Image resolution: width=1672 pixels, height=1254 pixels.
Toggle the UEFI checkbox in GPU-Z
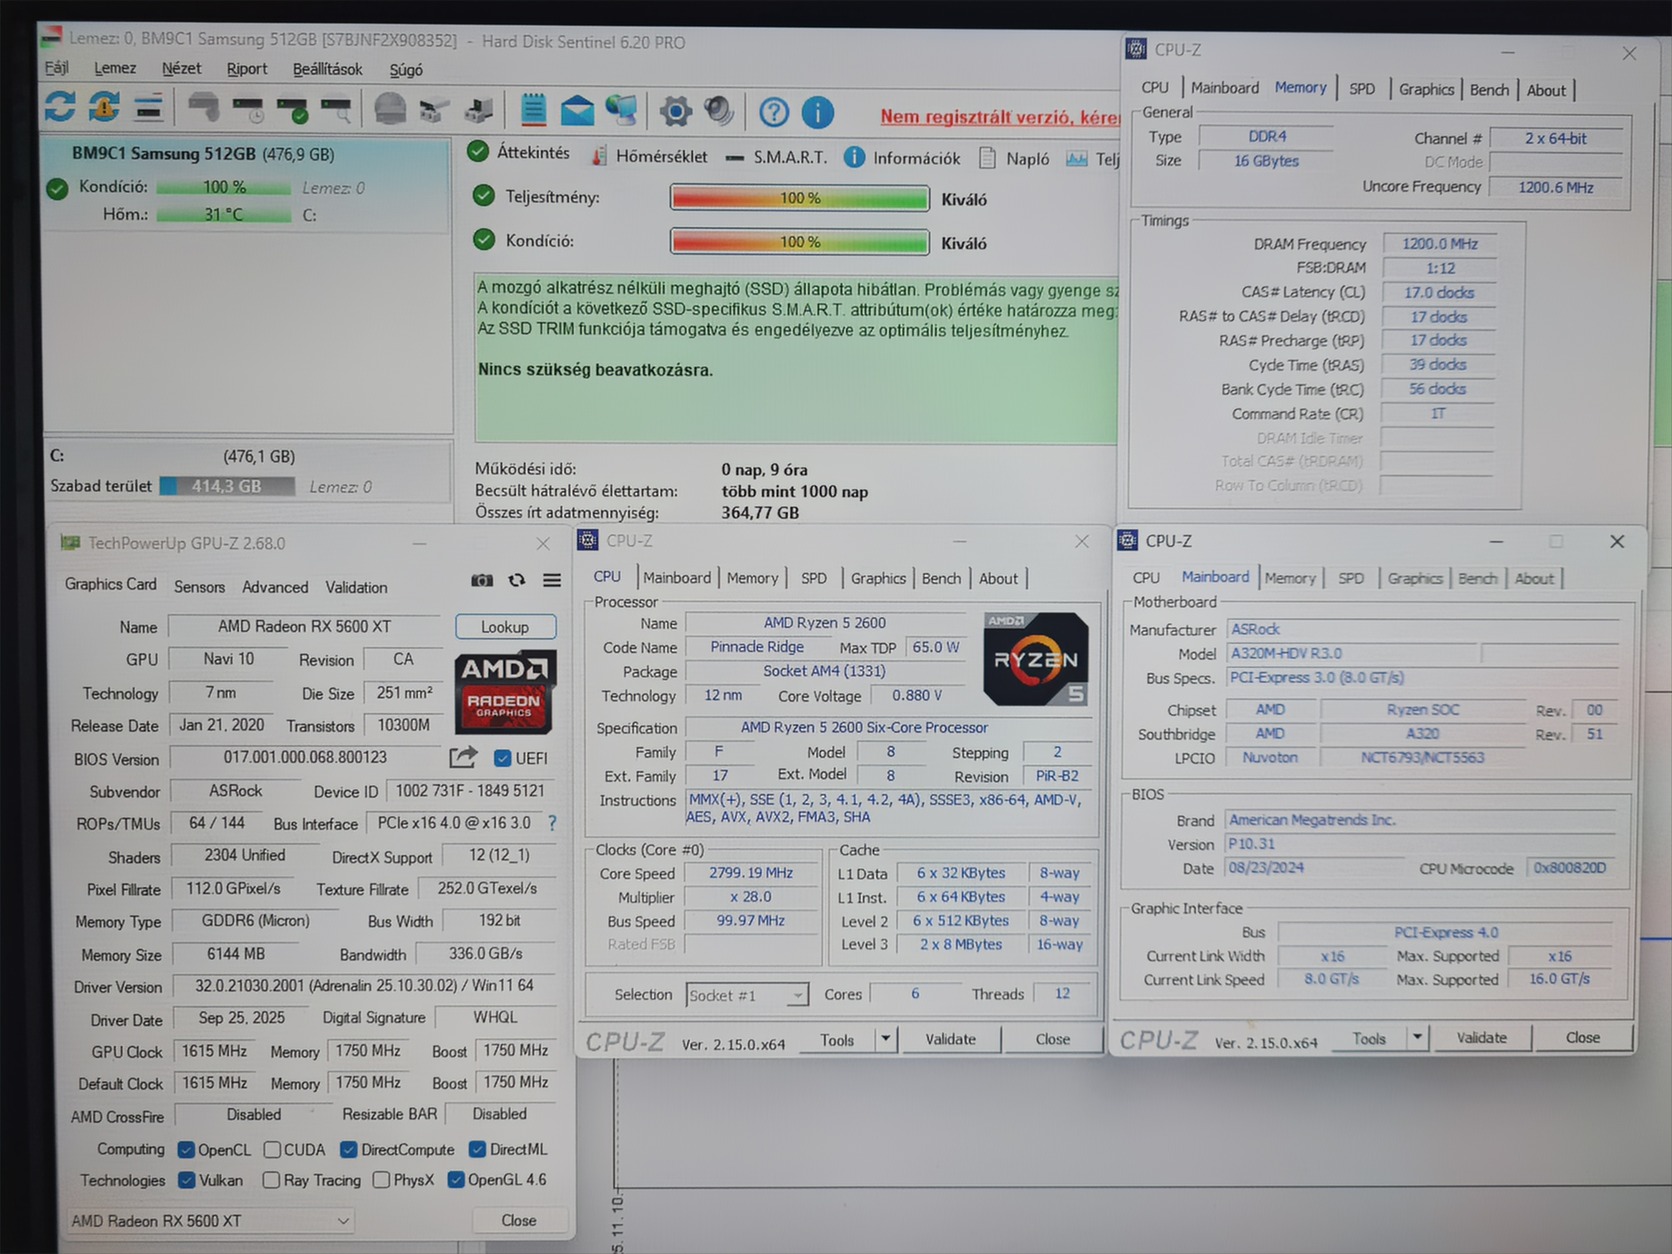[x=503, y=758]
